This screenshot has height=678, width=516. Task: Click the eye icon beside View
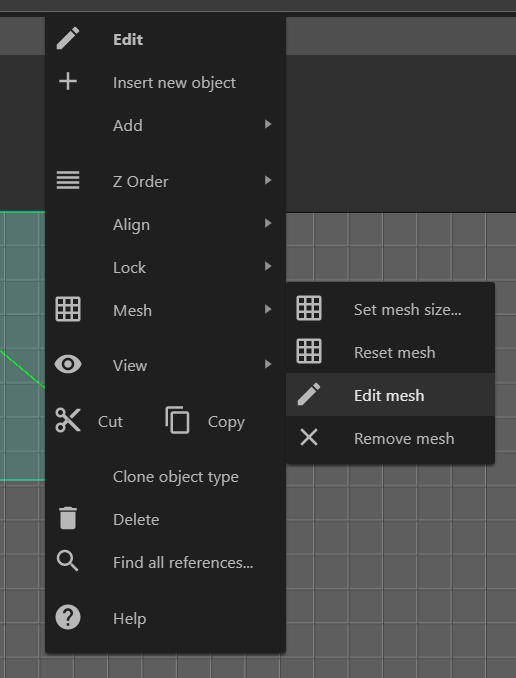click(68, 364)
